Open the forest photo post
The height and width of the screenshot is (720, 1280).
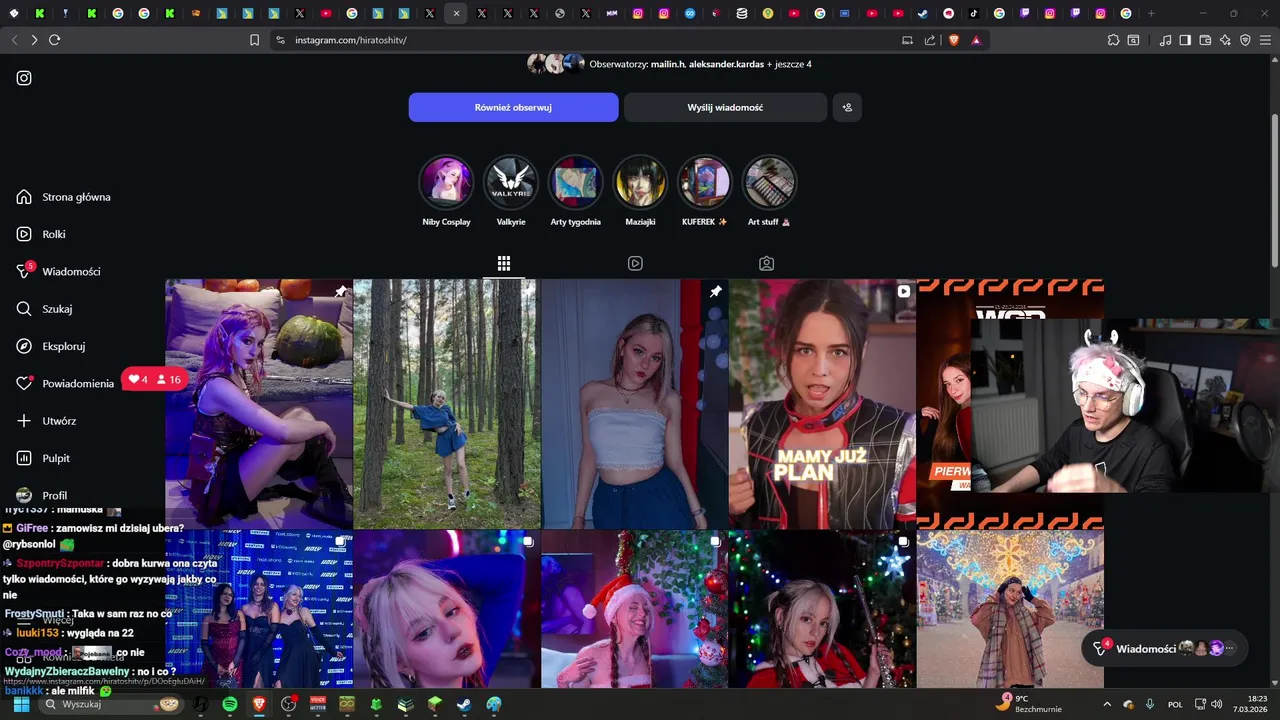tap(447, 404)
